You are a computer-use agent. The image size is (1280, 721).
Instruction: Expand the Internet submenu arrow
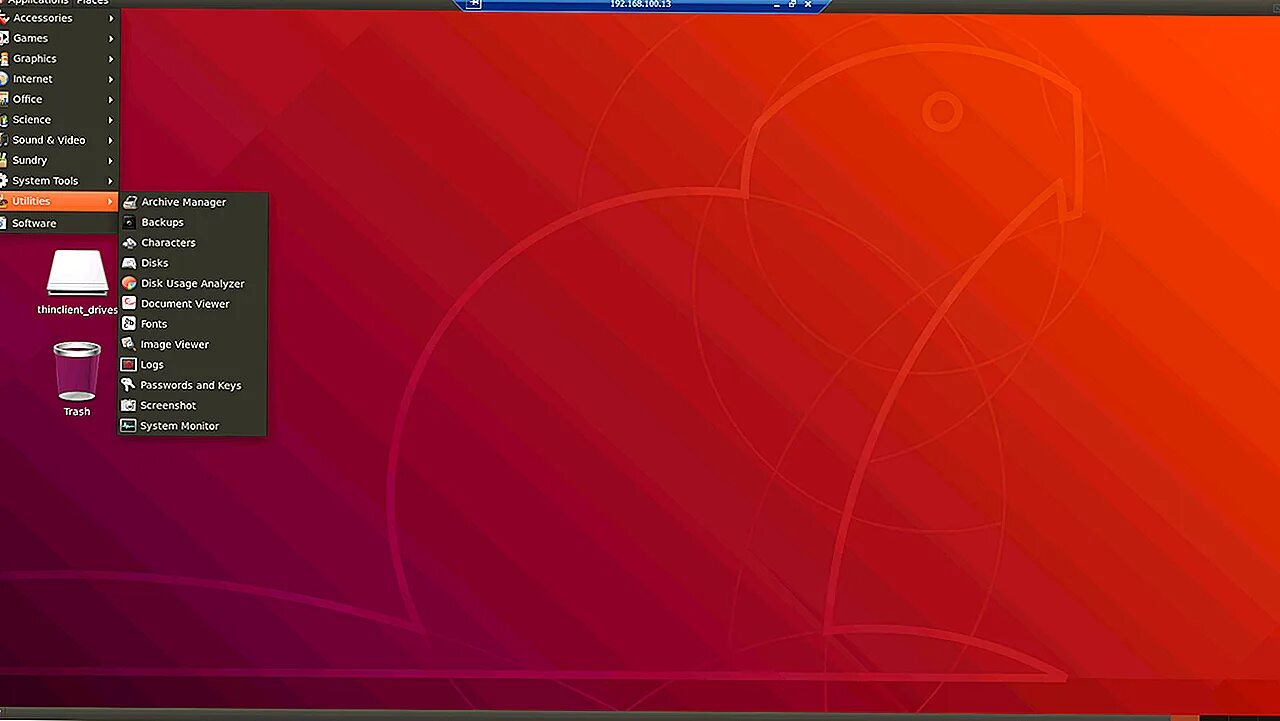click(x=111, y=79)
